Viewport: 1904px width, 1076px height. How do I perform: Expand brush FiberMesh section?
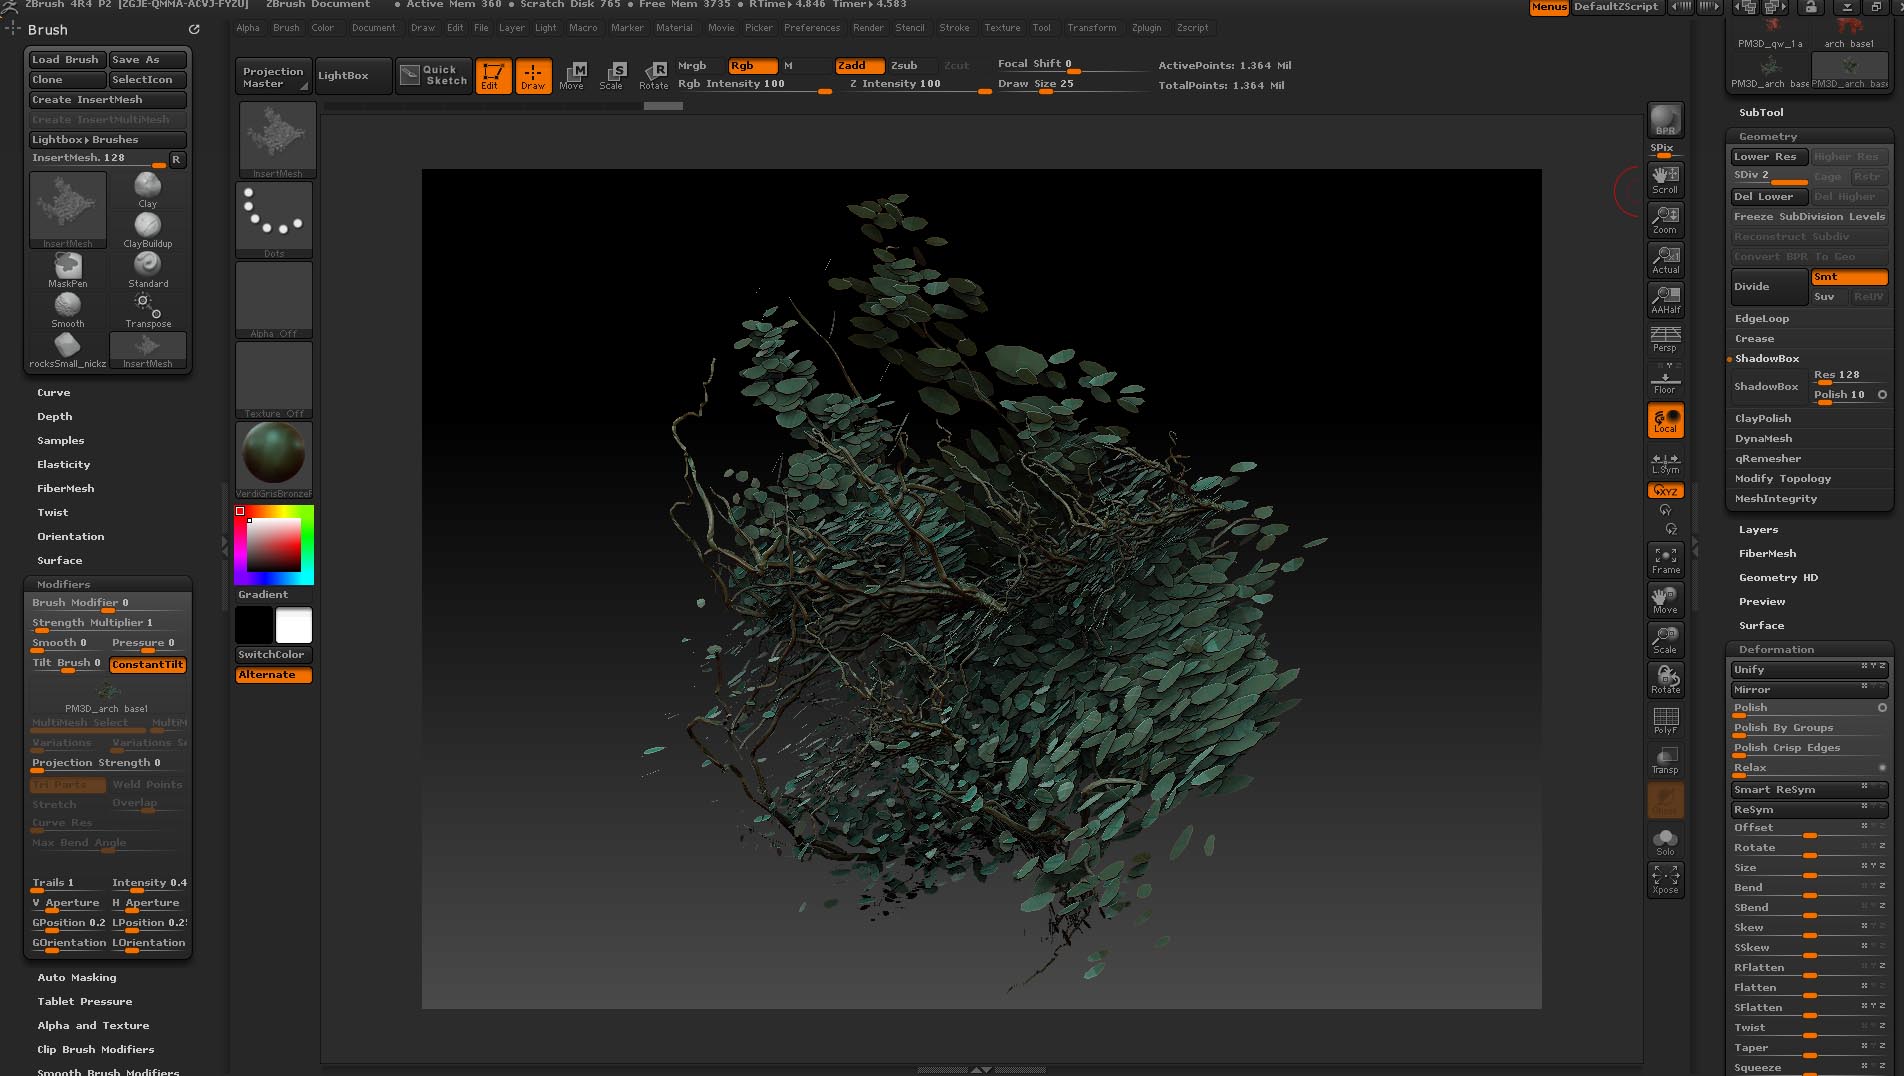[66, 489]
